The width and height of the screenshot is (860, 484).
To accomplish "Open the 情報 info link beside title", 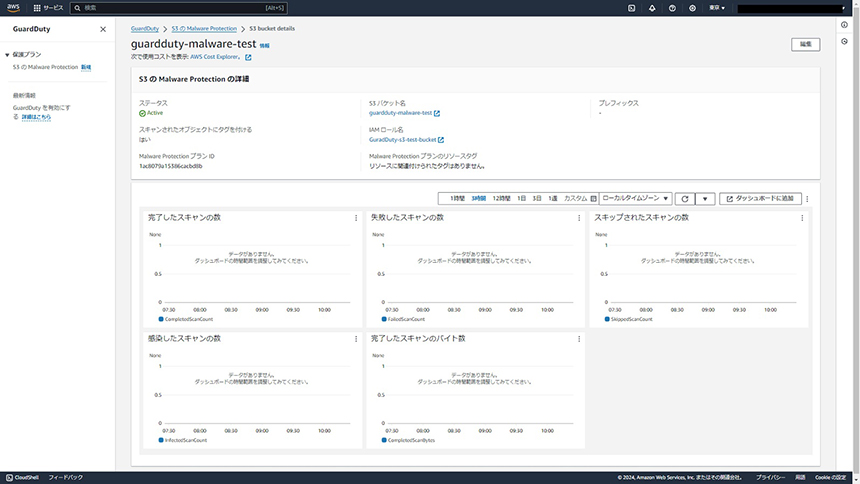I will click(264, 46).
